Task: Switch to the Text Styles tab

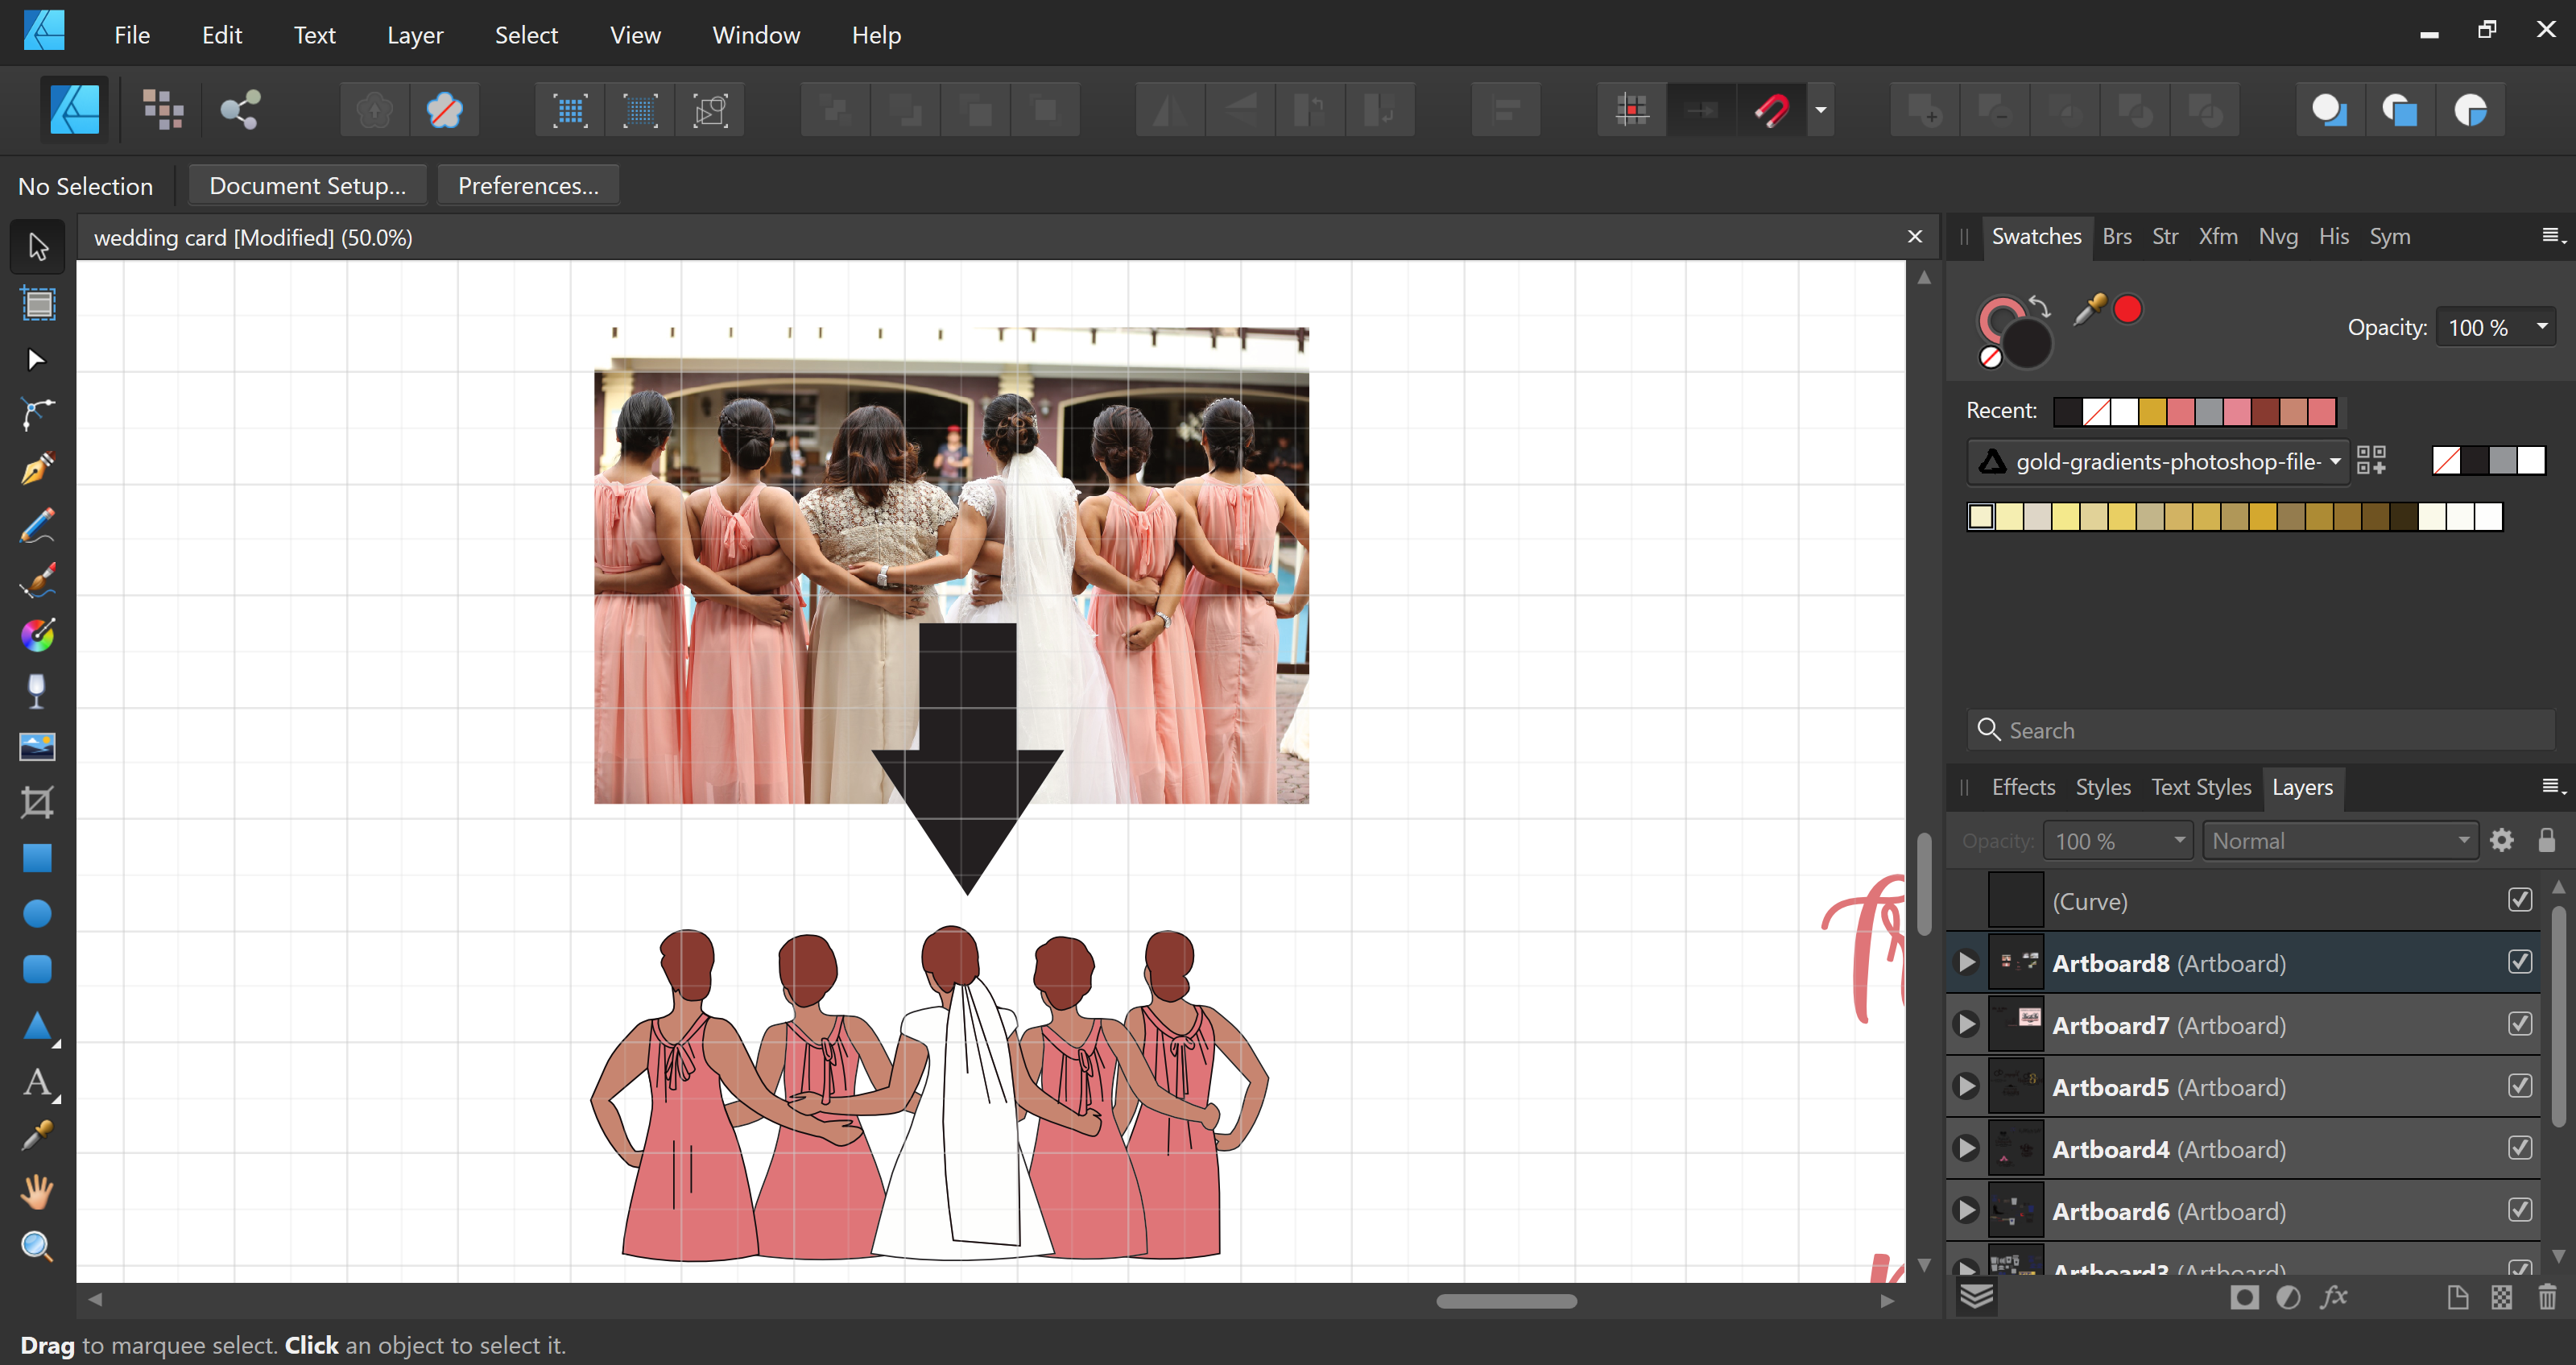Action: [2200, 787]
